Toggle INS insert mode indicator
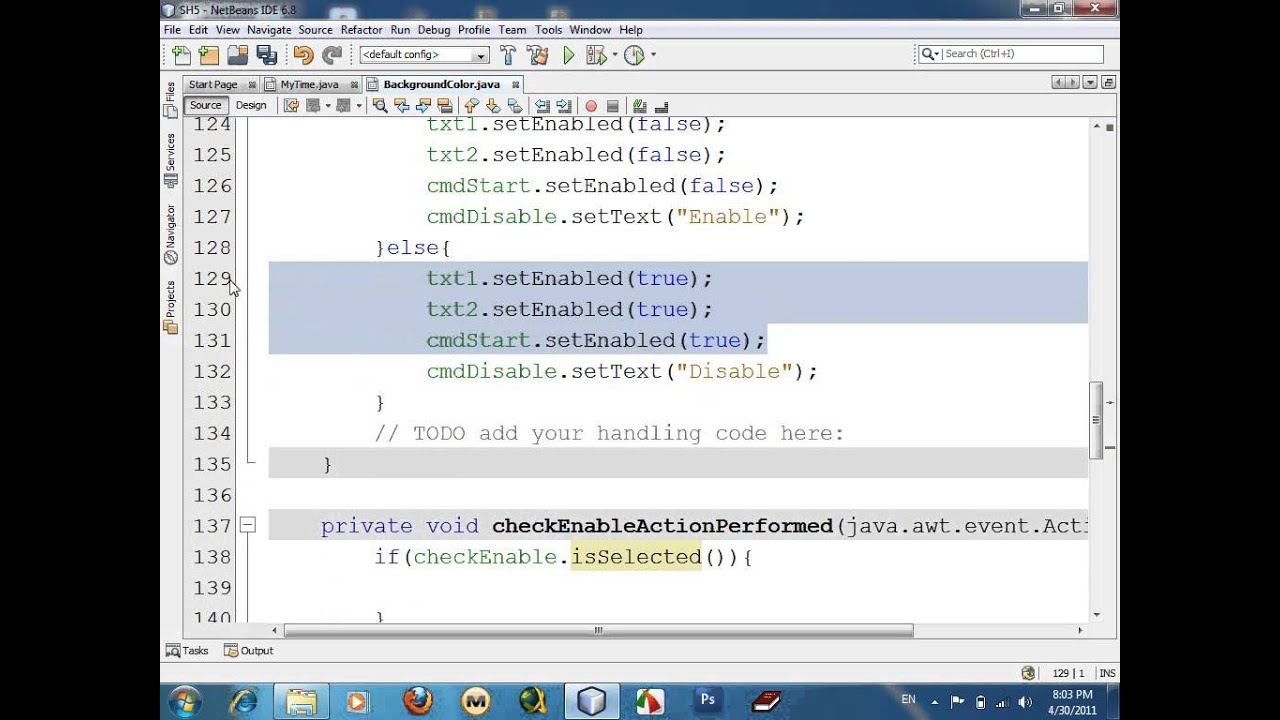The image size is (1280, 720). [1107, 674]
